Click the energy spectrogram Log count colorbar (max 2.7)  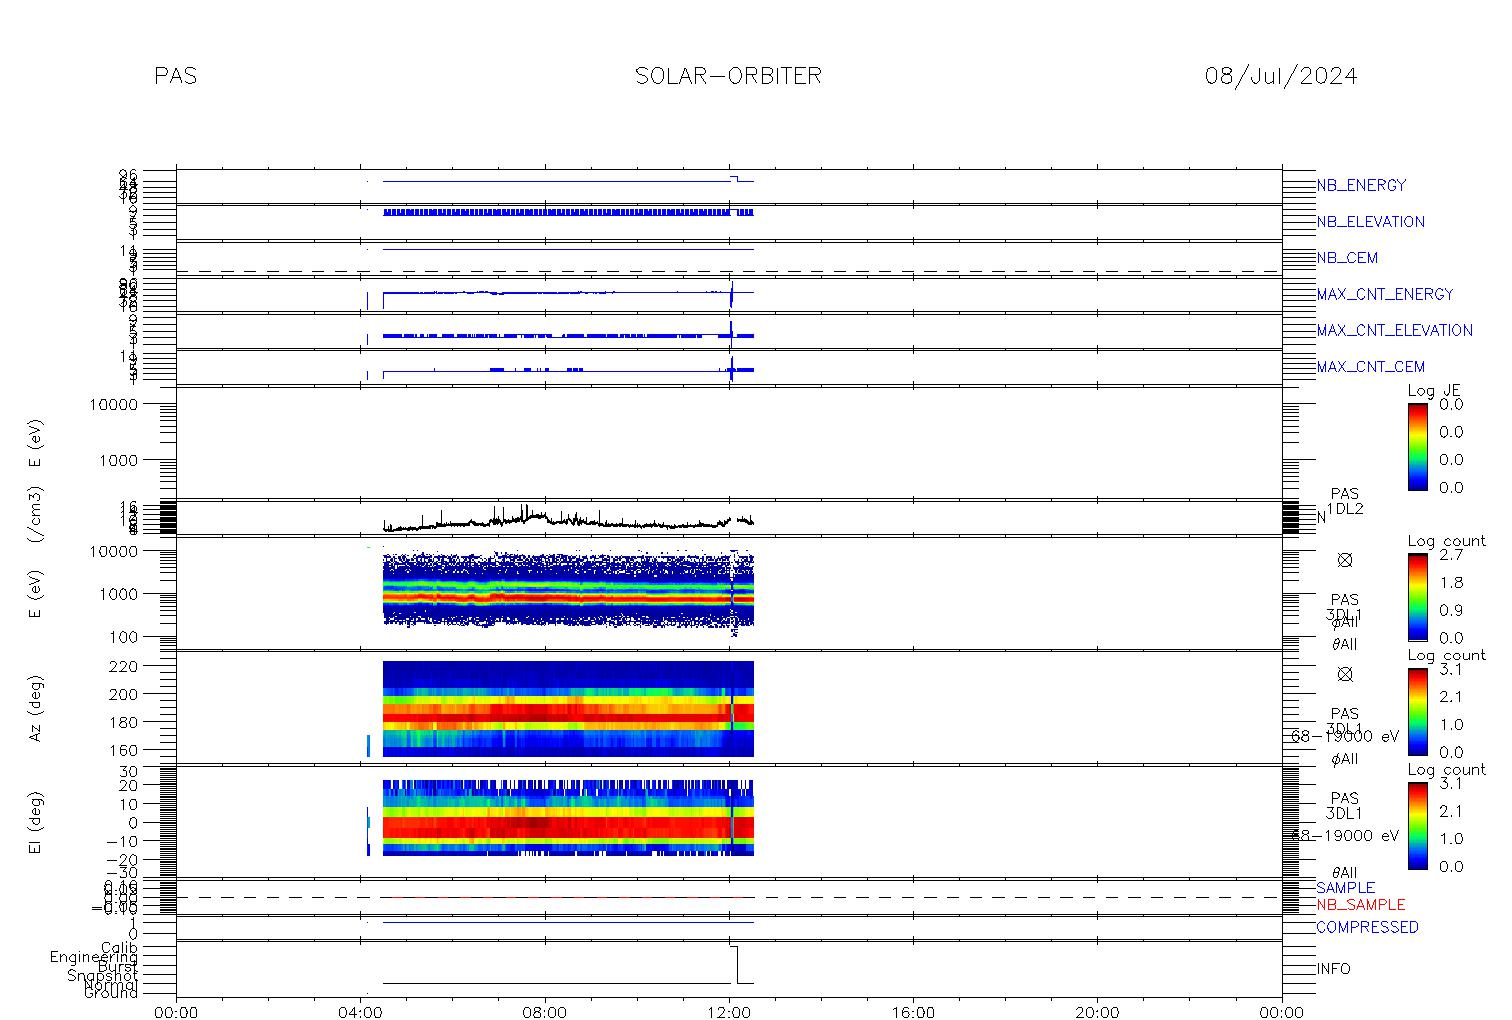pyautogui.click(x=1417, y=597)
